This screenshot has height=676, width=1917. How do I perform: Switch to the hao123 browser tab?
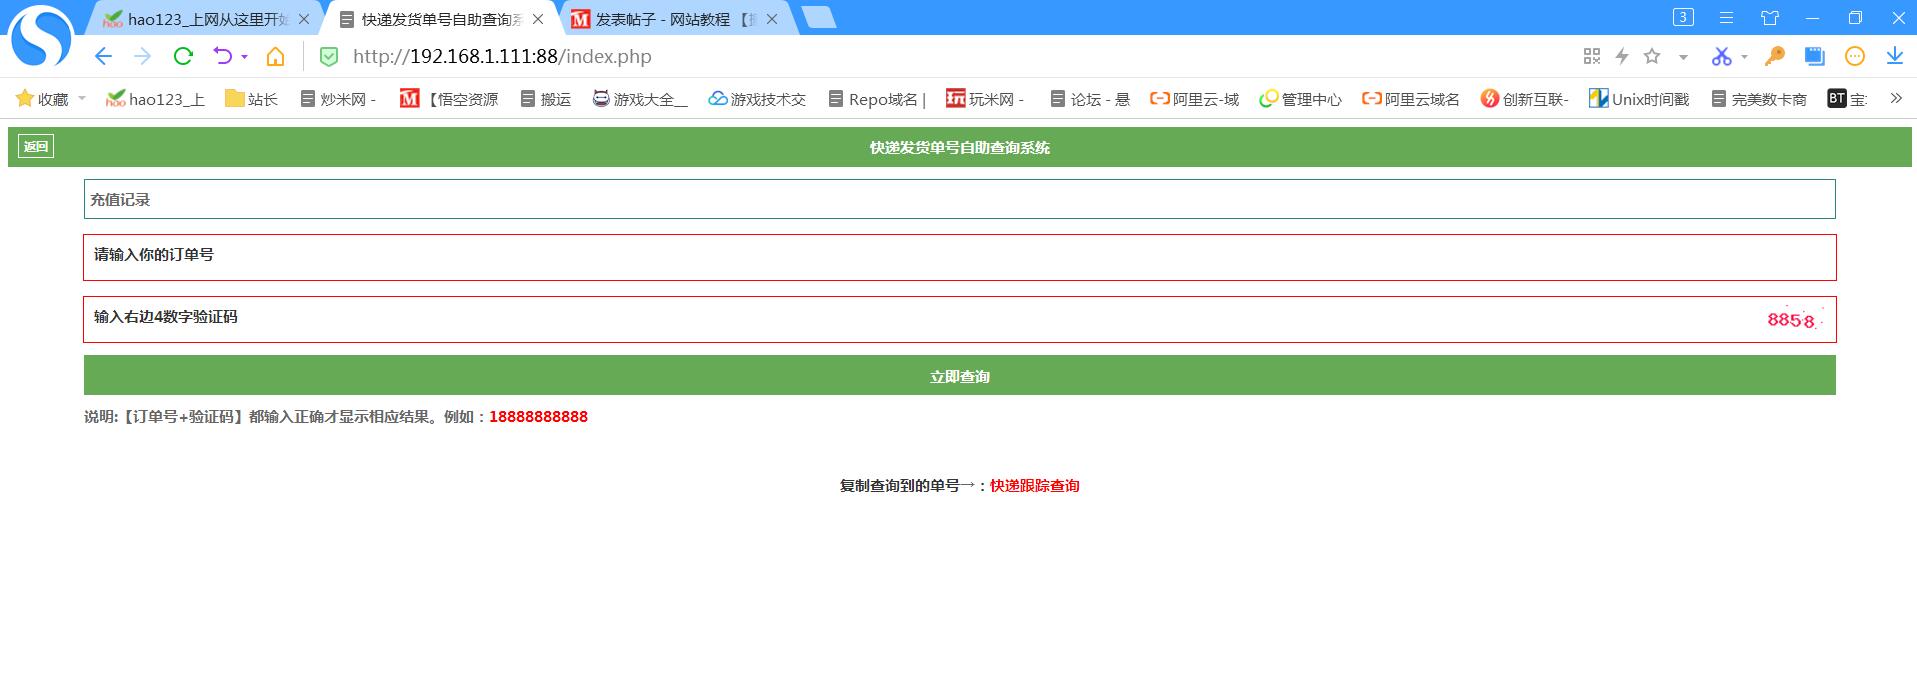coord(205,19)
